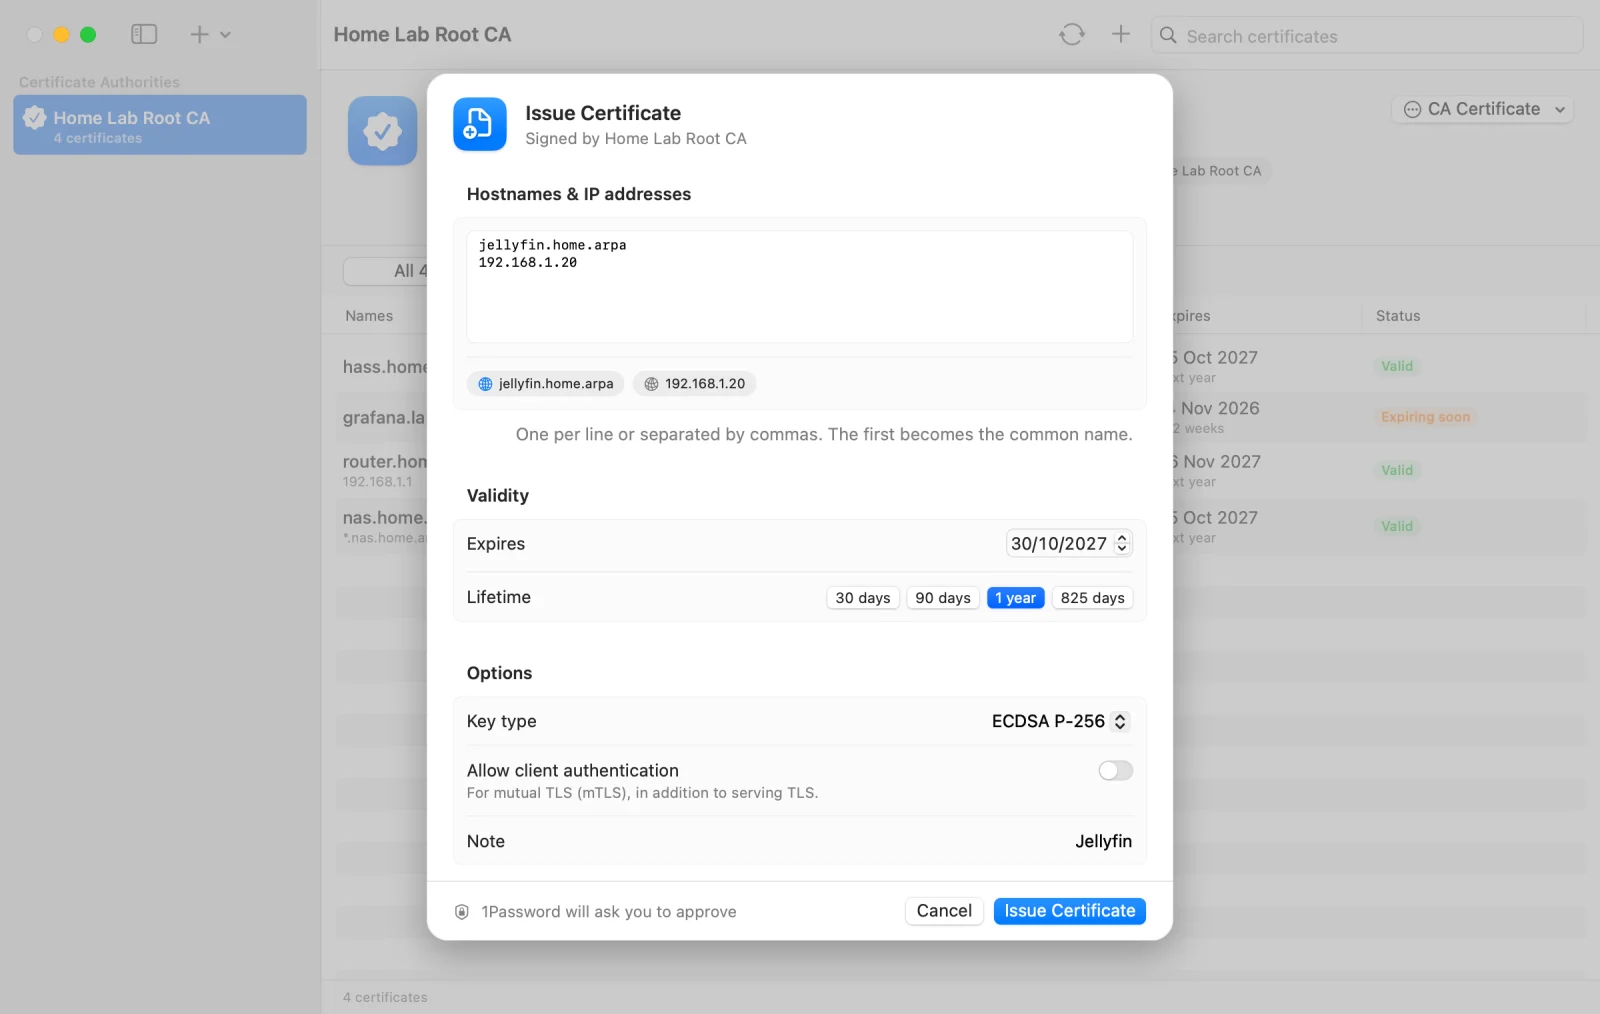Screen dimensions: 1600x1014
Task: Click the jellyfin.home.arpa hostname chip
Action: click(x=545, y=384)
